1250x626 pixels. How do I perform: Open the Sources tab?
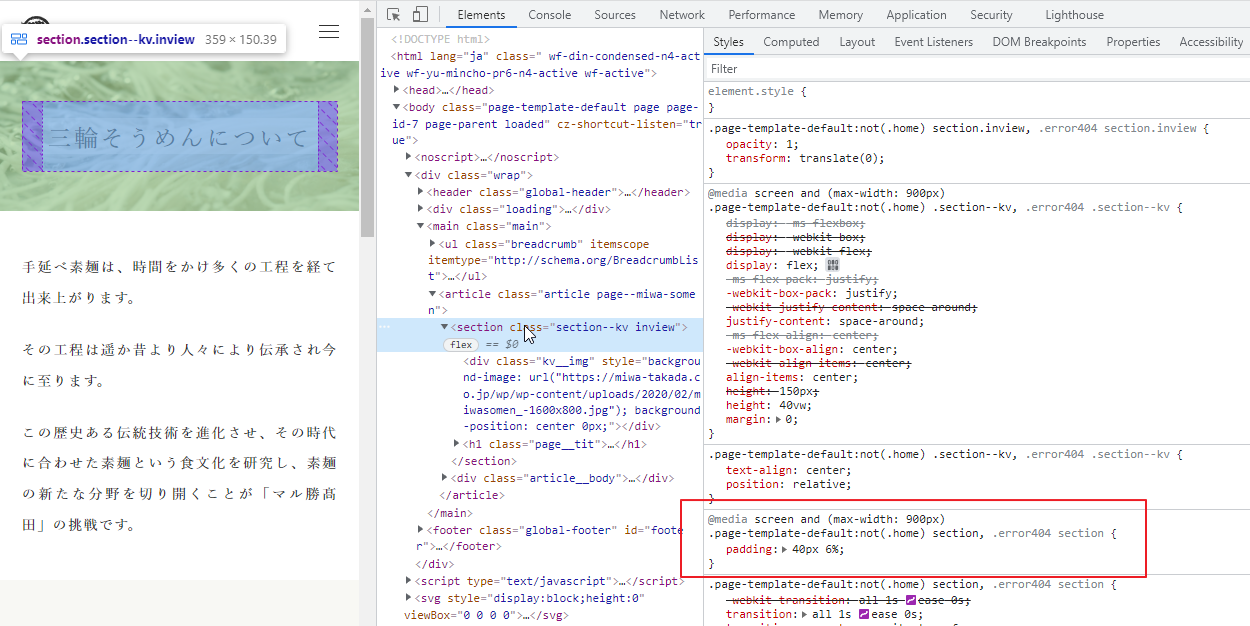click(615, 15)
